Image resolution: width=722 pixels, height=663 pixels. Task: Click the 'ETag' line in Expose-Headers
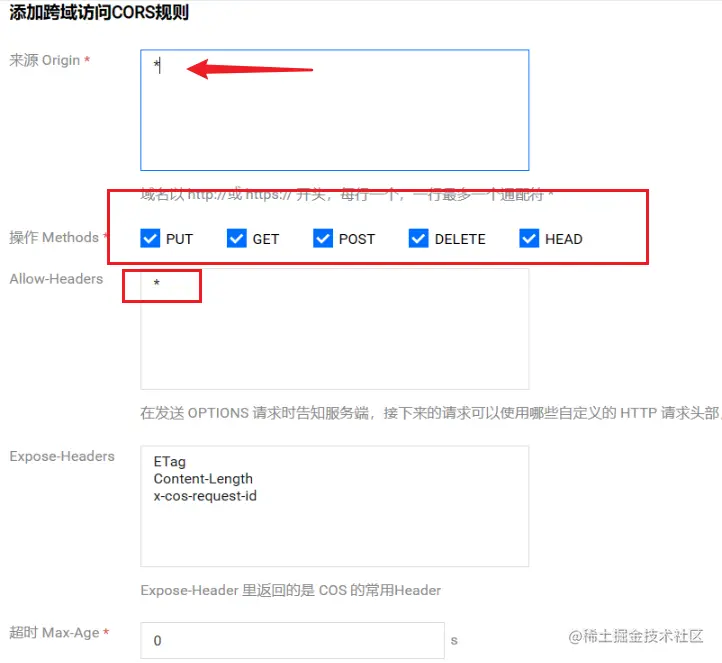[x=169, y=462]
